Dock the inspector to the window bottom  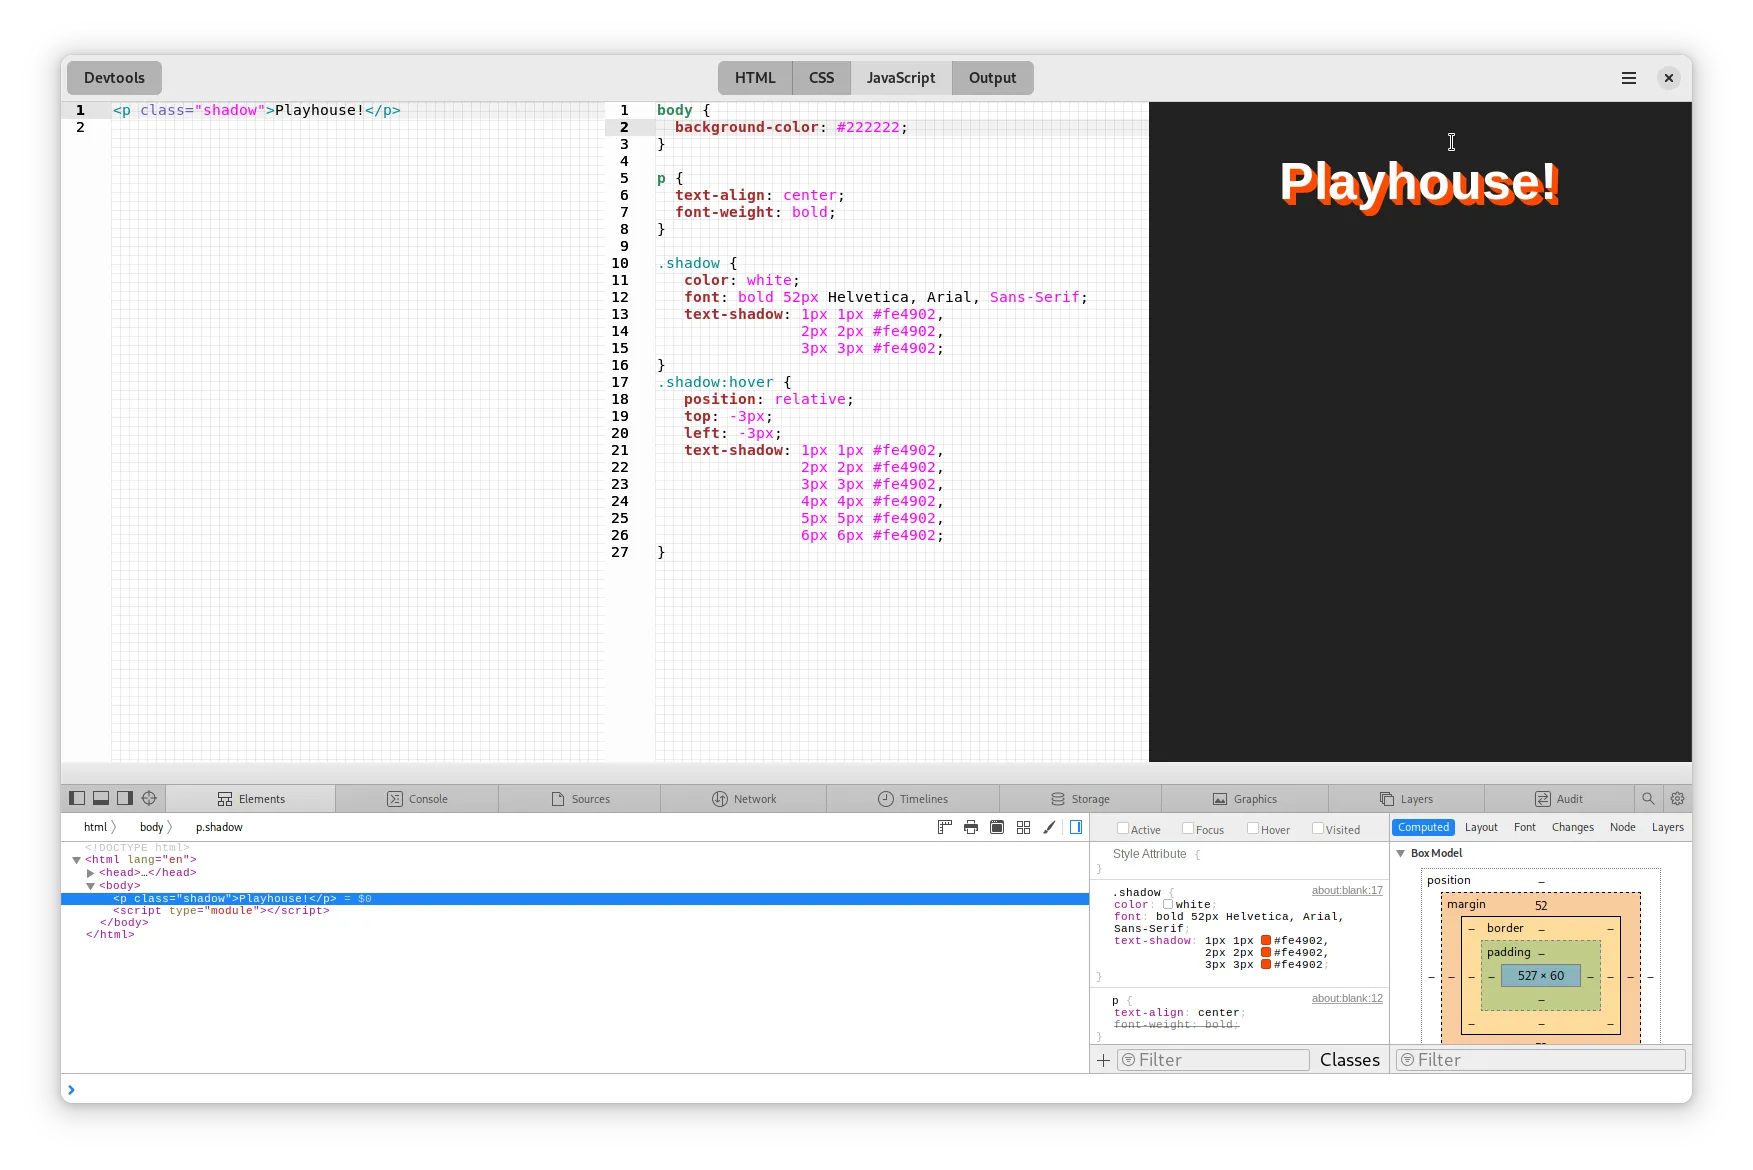point(101,798)
